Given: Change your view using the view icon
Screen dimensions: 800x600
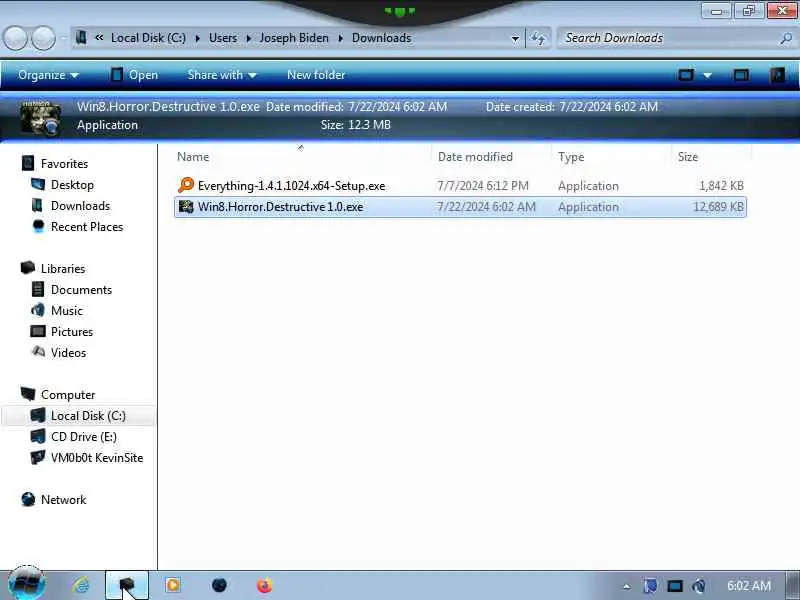Looking at the screenshot, I should coord(686,76).
